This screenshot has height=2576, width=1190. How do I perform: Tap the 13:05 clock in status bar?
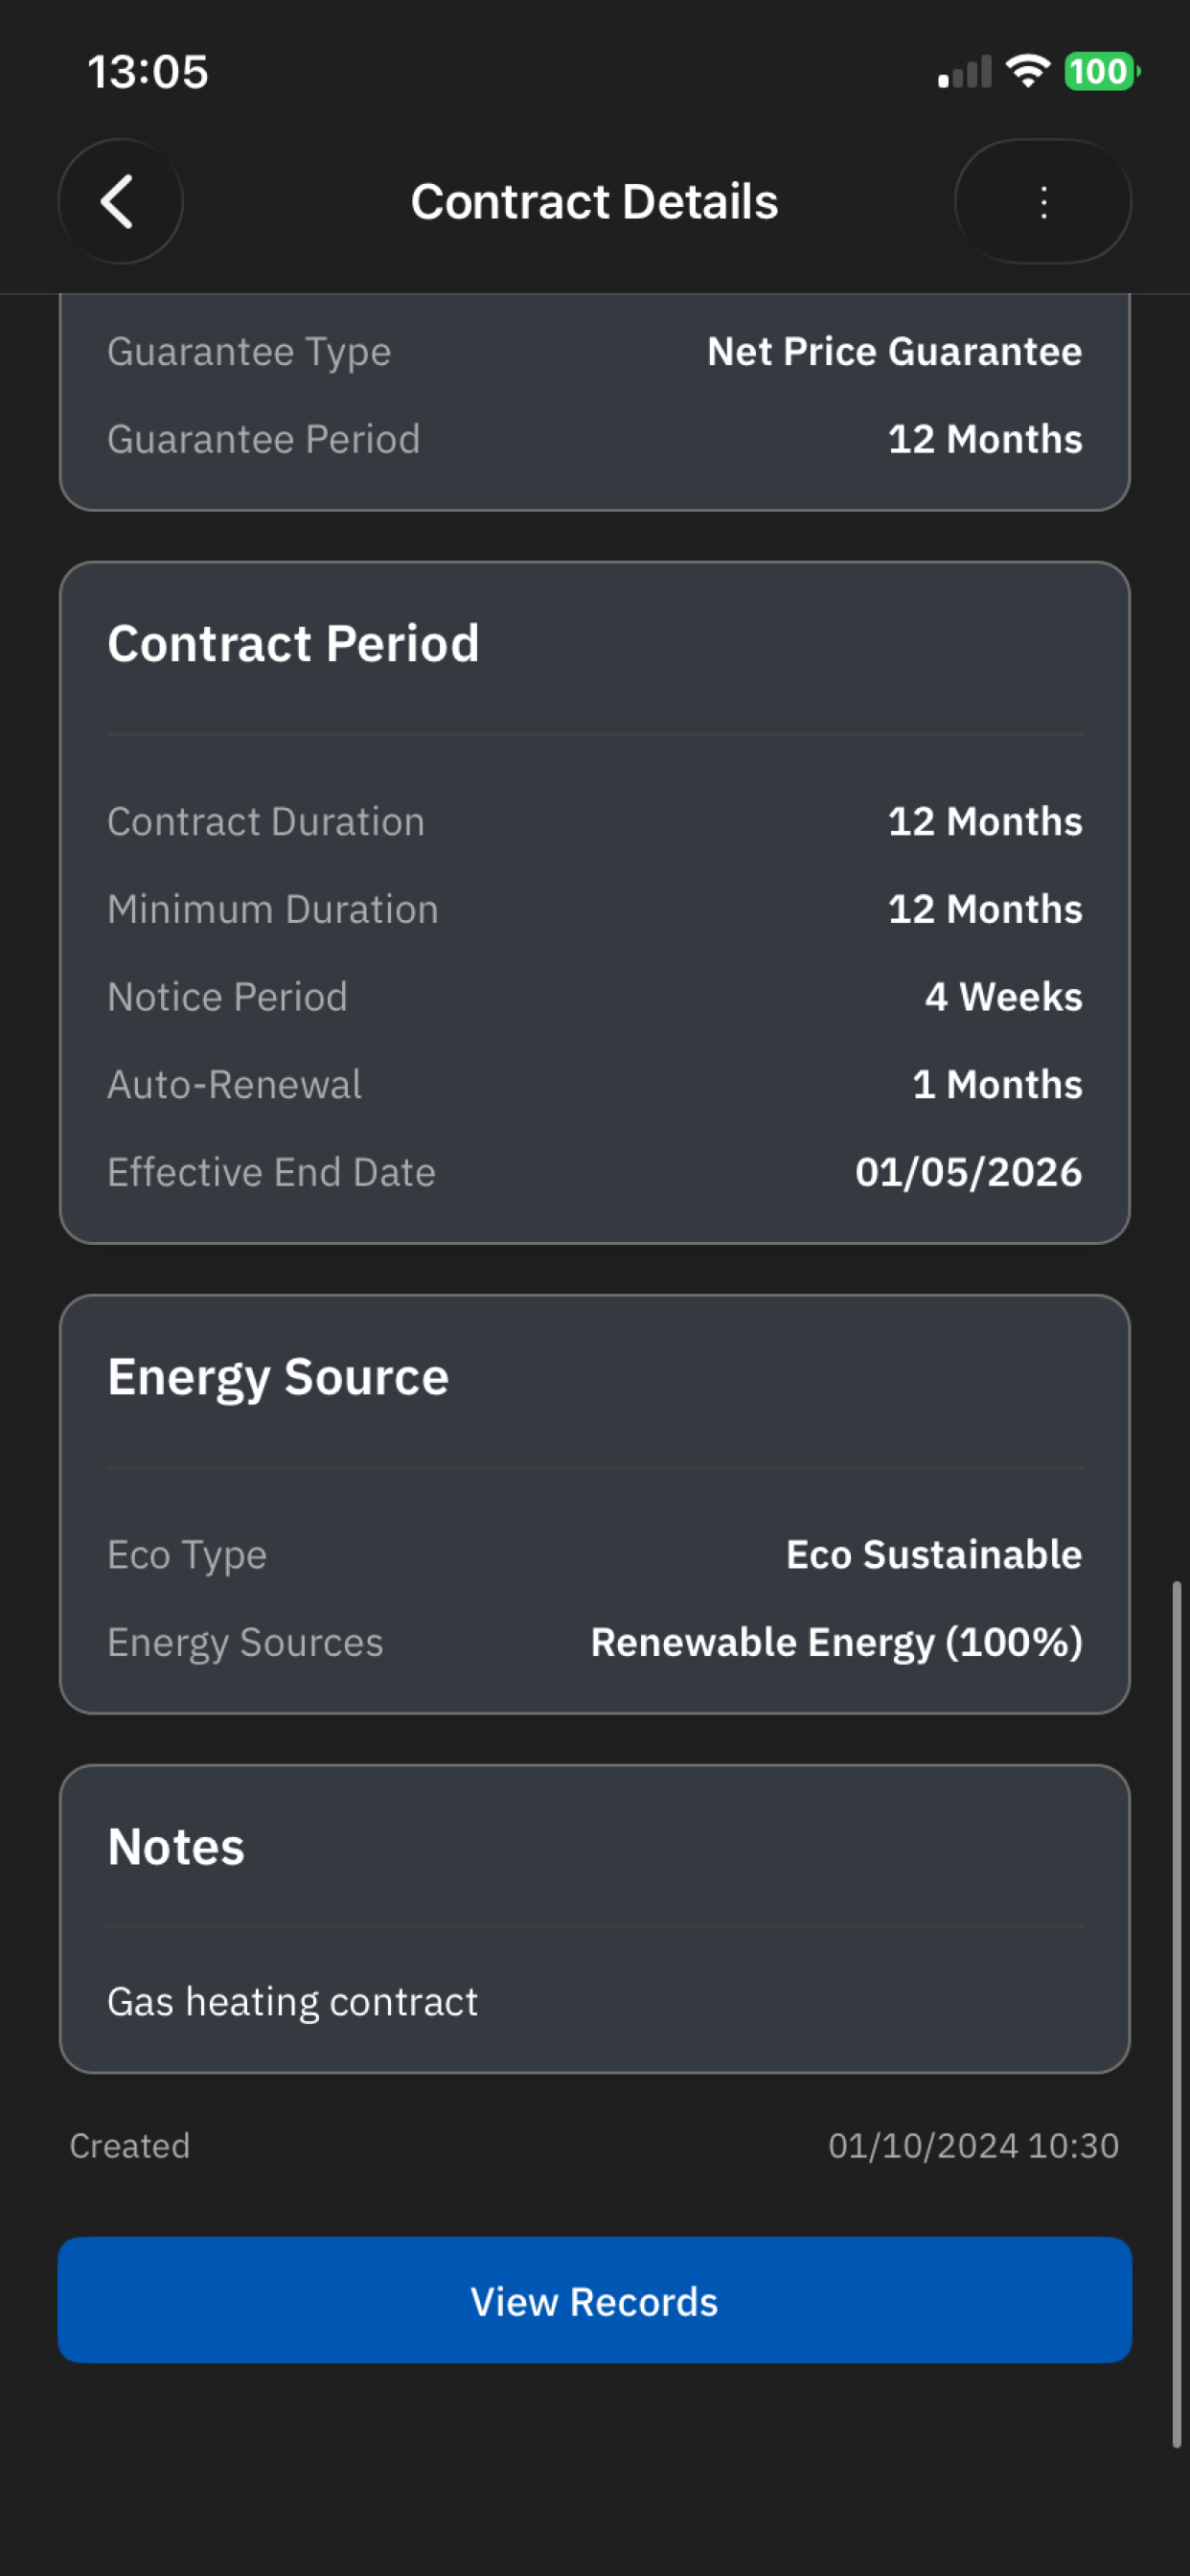148,72
